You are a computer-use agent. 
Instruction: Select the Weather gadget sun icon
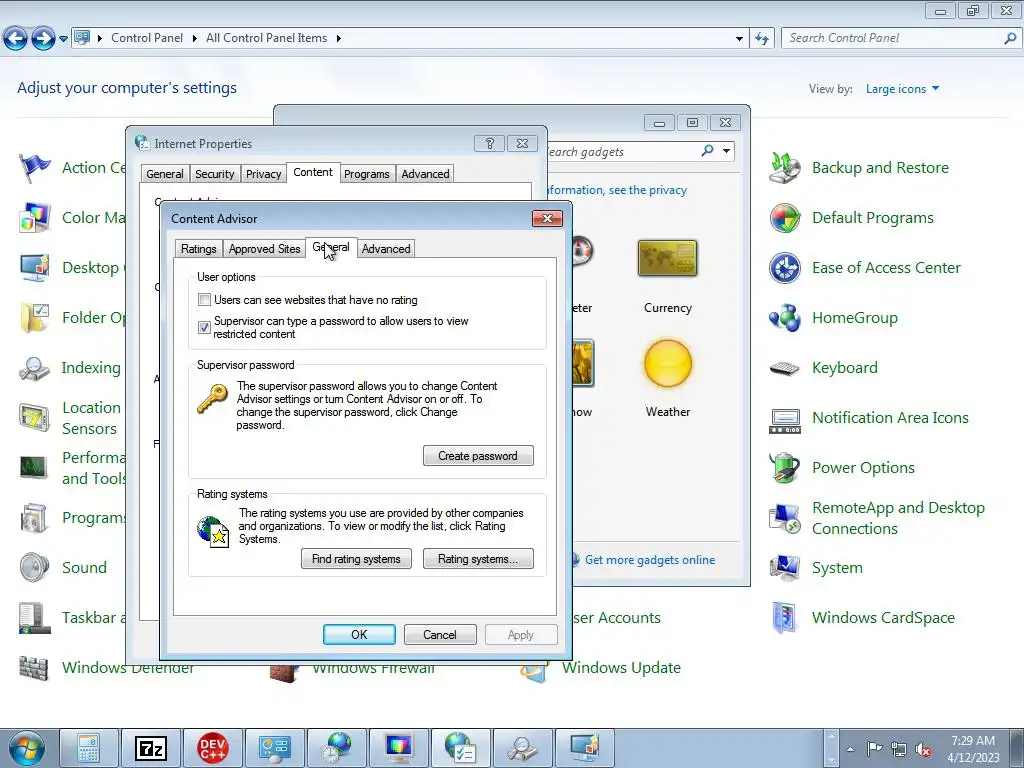coord(667,363)
